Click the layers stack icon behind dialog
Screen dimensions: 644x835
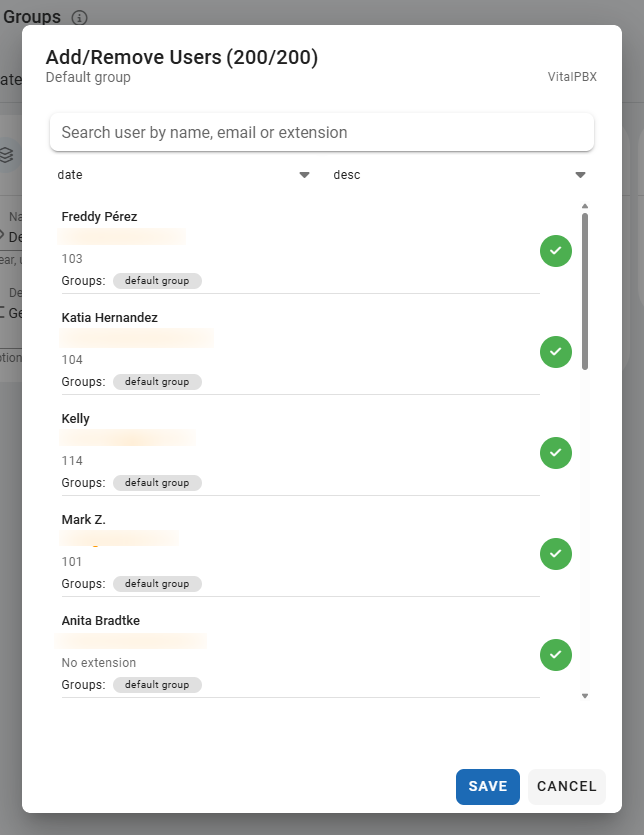click(7, 154)
